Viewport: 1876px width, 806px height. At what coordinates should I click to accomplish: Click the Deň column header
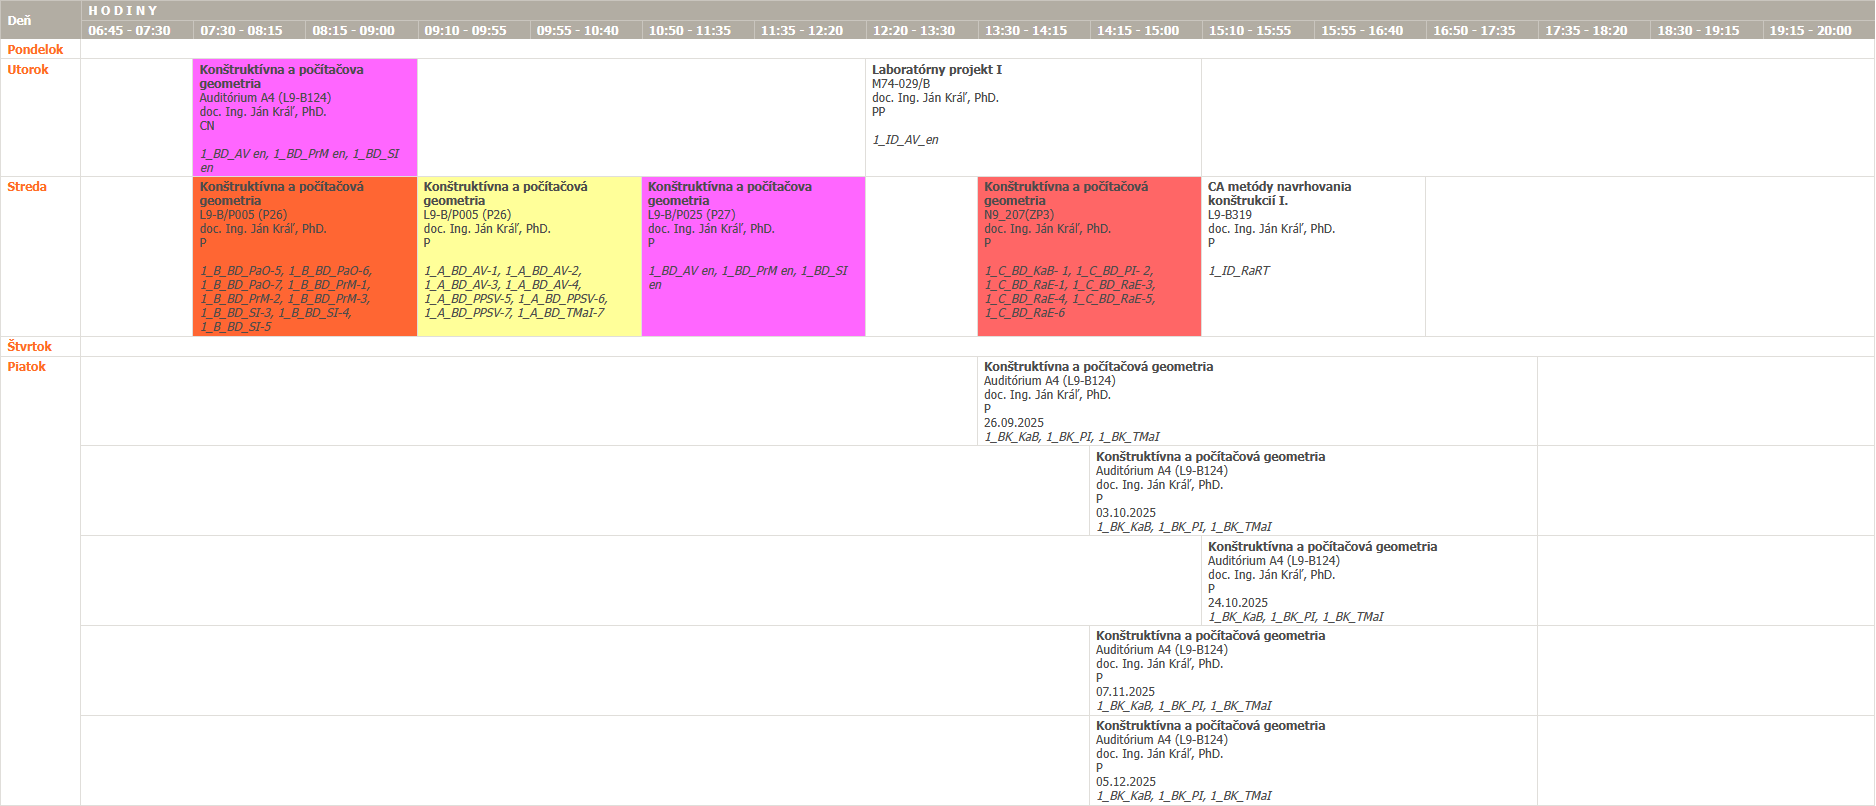click(20, 20)
